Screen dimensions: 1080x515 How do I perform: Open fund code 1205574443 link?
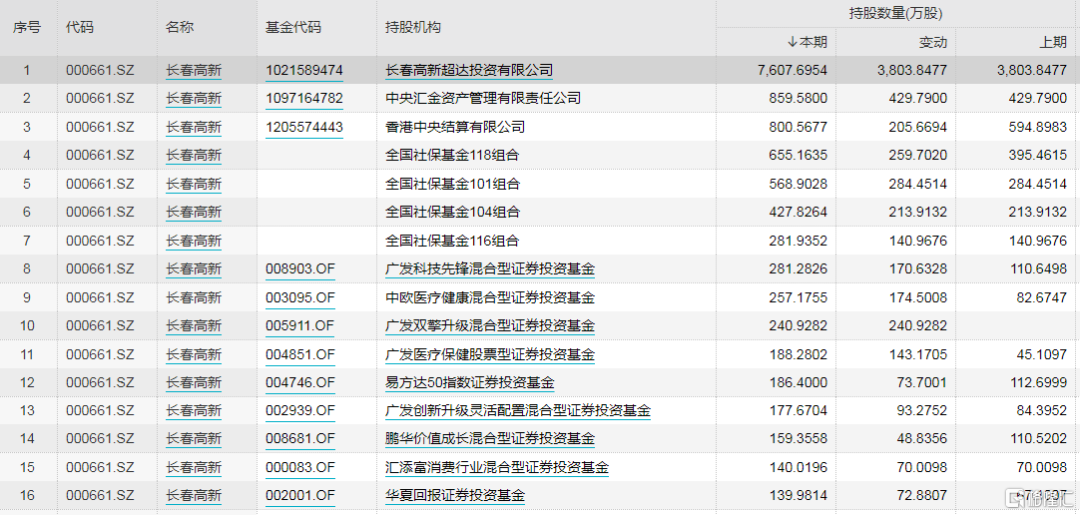[x=304, y=127]
